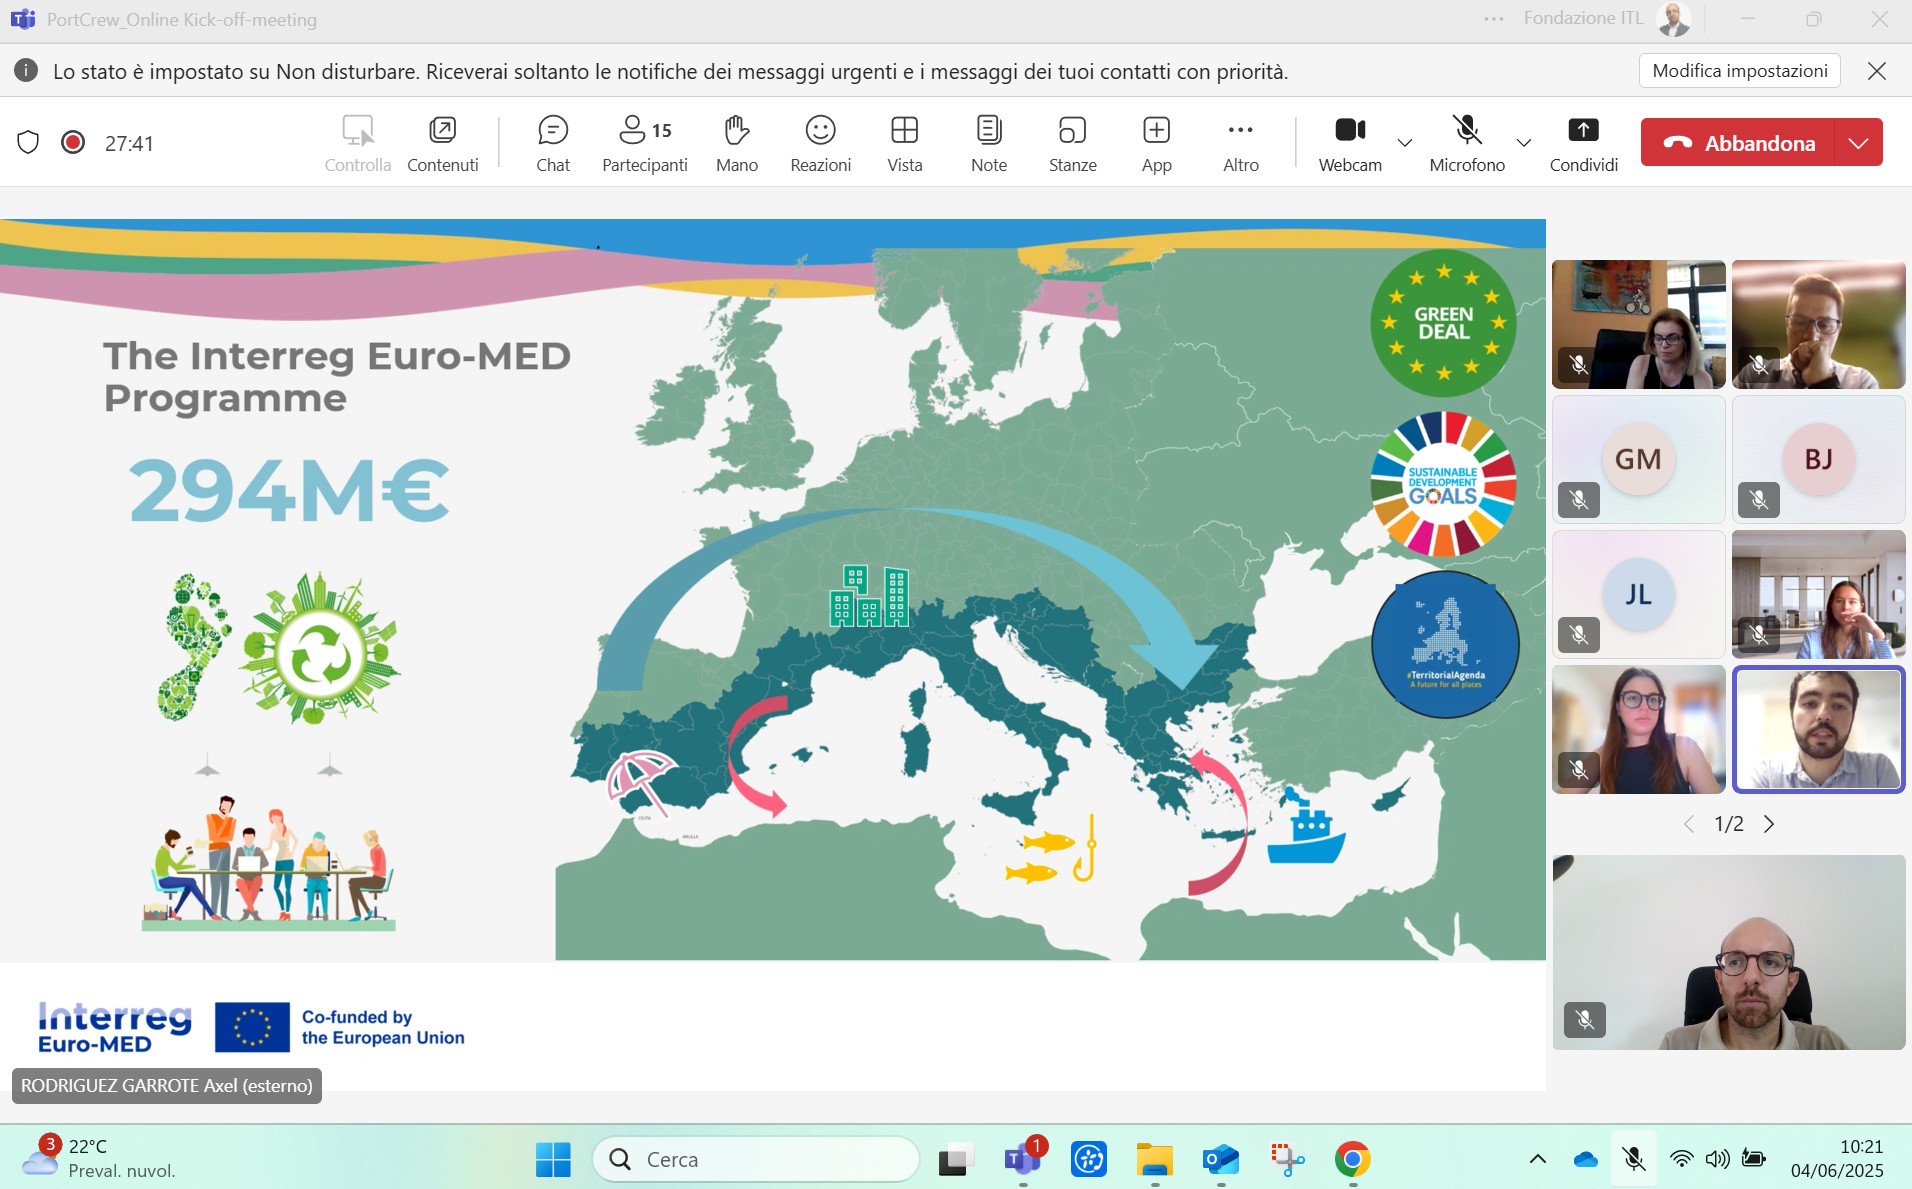This screenshot has width=1912, height=1189.
Task: Expand Webcam options arrow
Action: pos(1405,143)
